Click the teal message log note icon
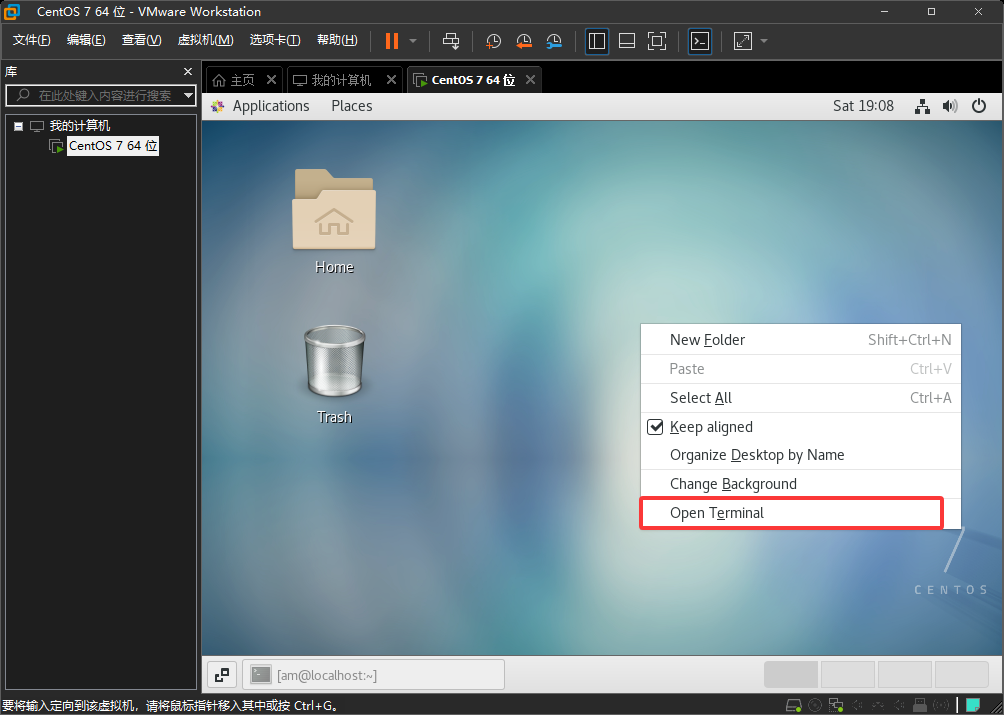The image size is (1004, 715). click(x=973, y=705)
